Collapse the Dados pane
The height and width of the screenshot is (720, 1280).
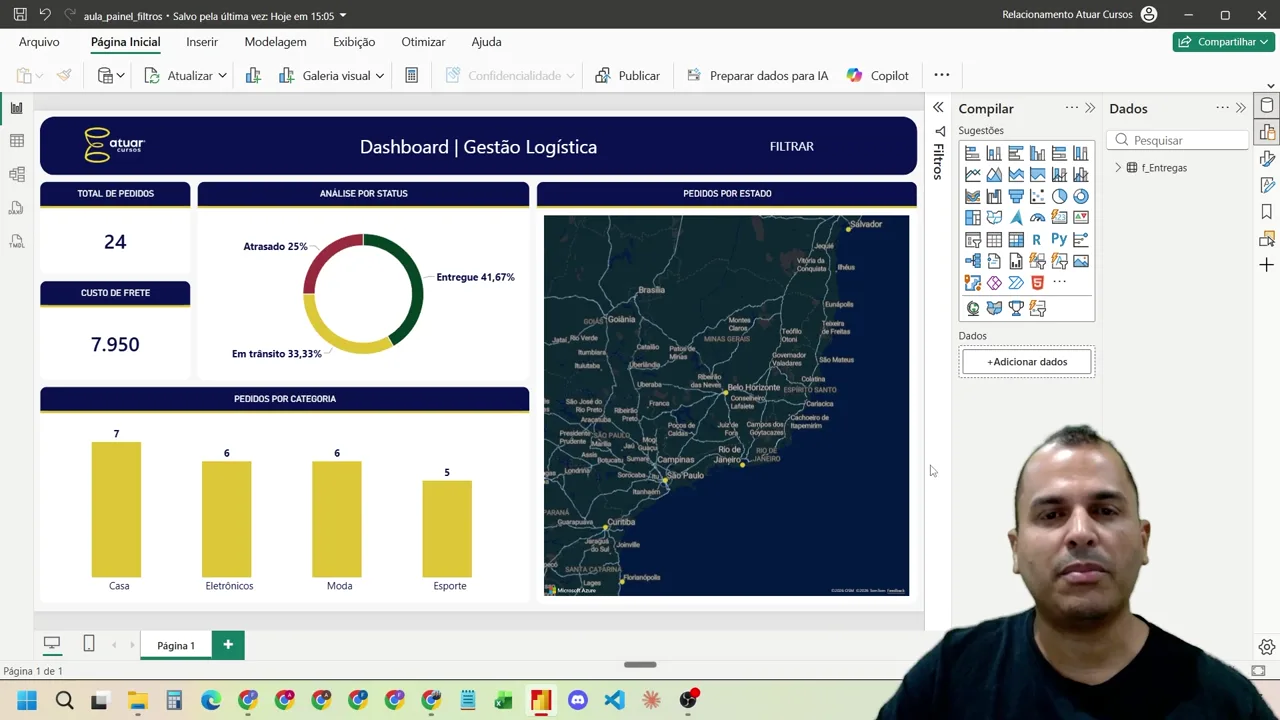(x=1241, y=108)
